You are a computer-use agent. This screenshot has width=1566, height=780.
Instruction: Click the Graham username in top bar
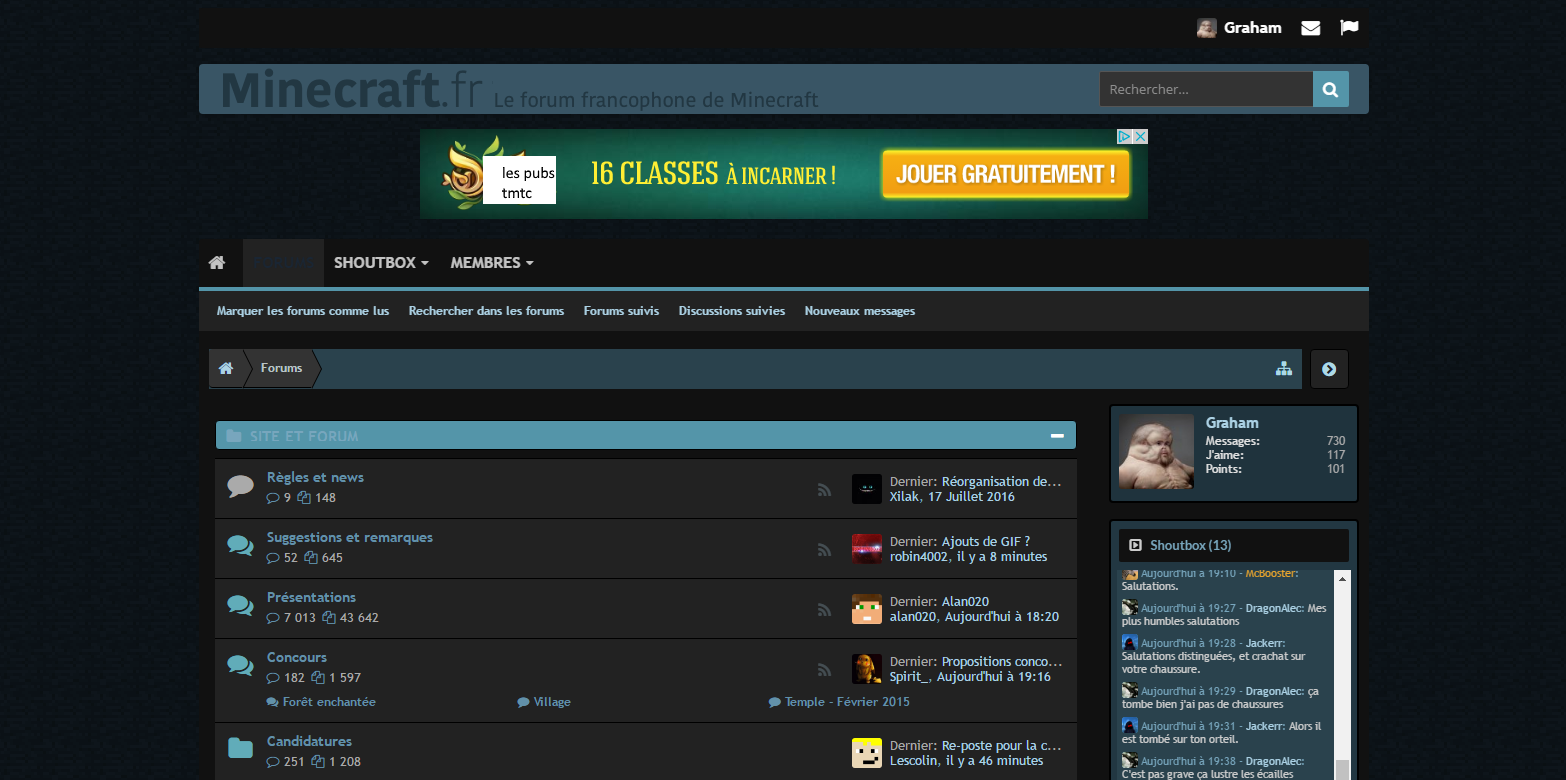pos(1253,28)
